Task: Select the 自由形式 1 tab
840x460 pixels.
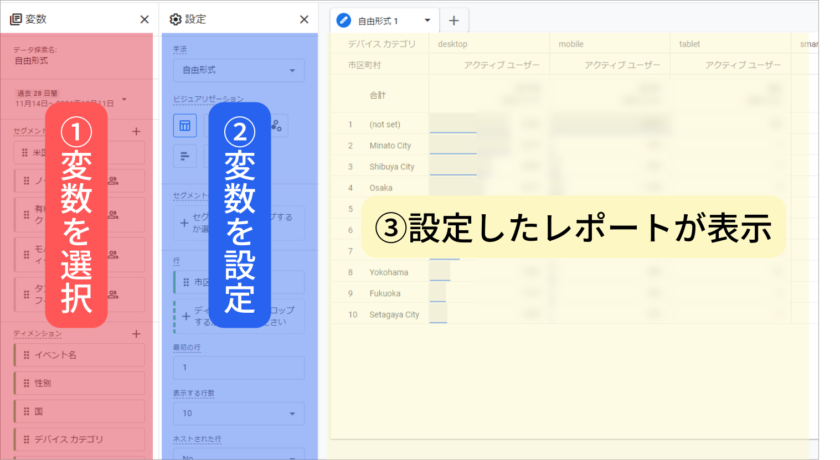Action: 378,20
